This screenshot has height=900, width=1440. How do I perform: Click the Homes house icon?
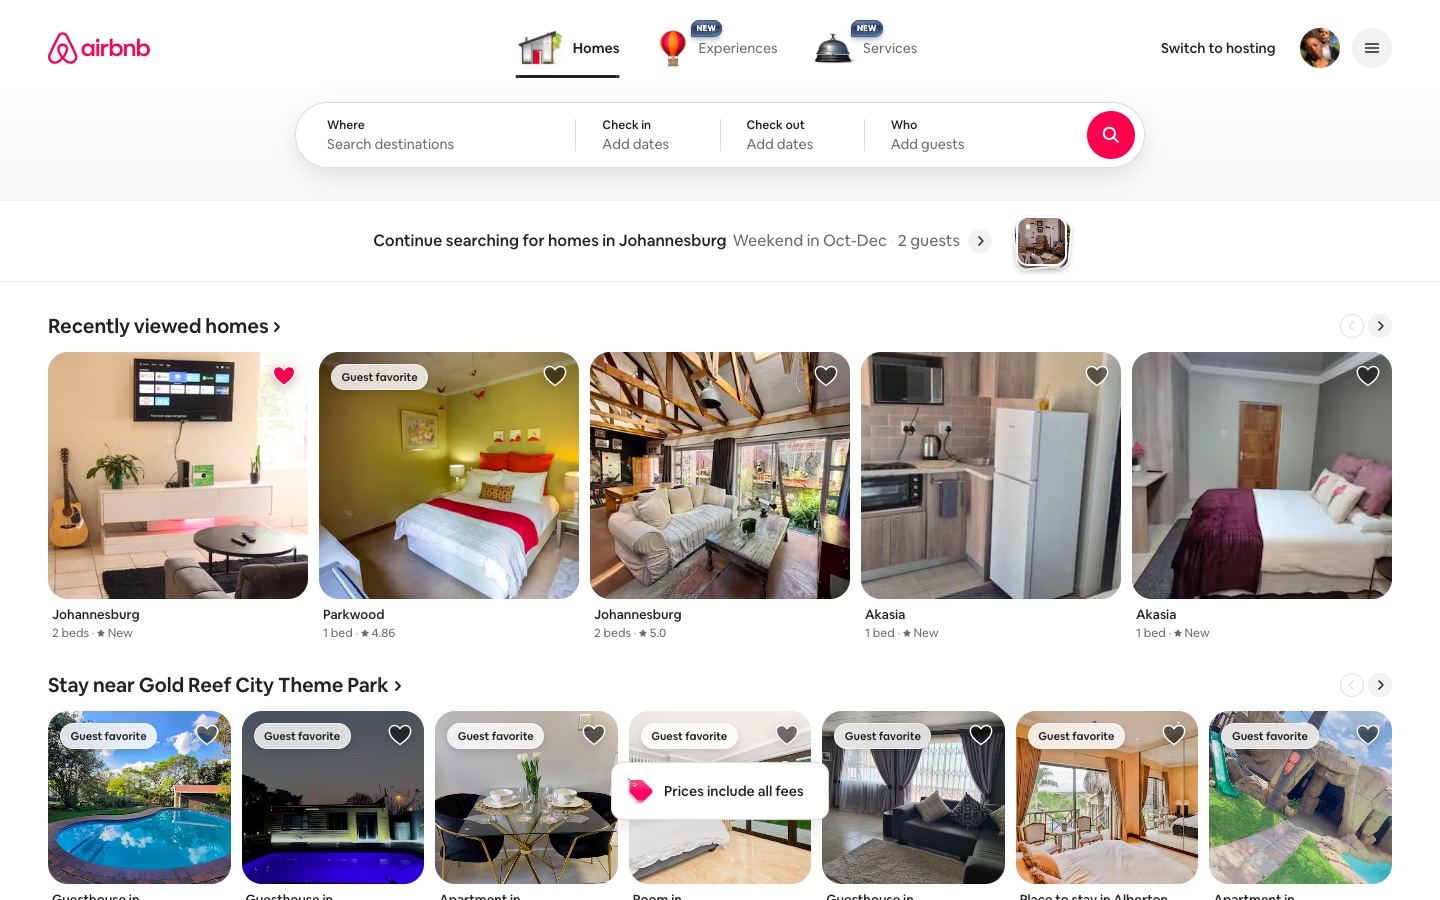coord(540,48)
